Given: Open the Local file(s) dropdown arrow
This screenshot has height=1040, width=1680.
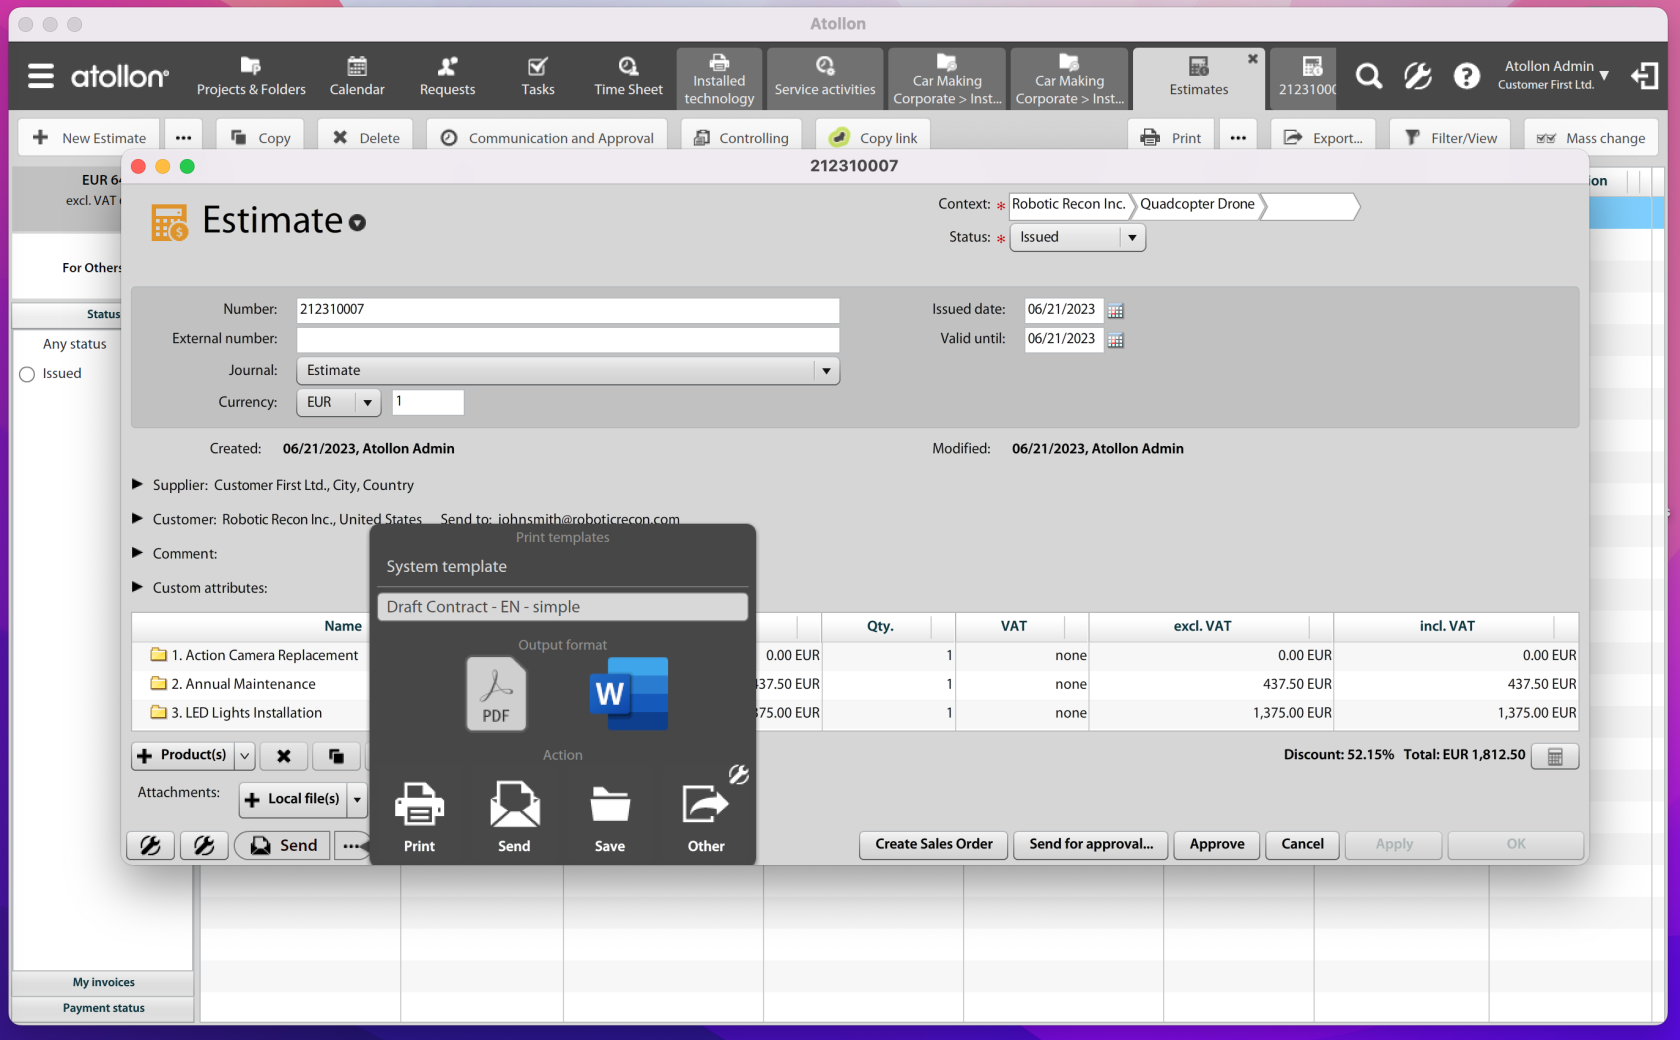Looking at the screenshot, I should click(x=357, y=799).
